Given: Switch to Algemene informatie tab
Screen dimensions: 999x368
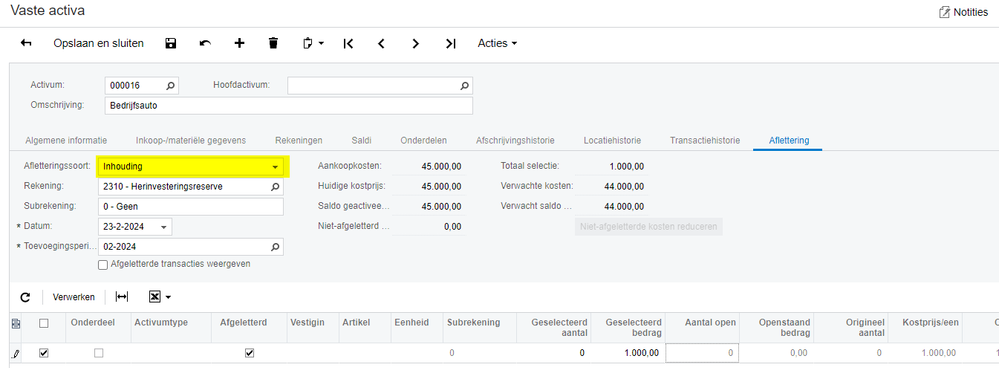Looking at the screenshot, I should coord(66,140).
